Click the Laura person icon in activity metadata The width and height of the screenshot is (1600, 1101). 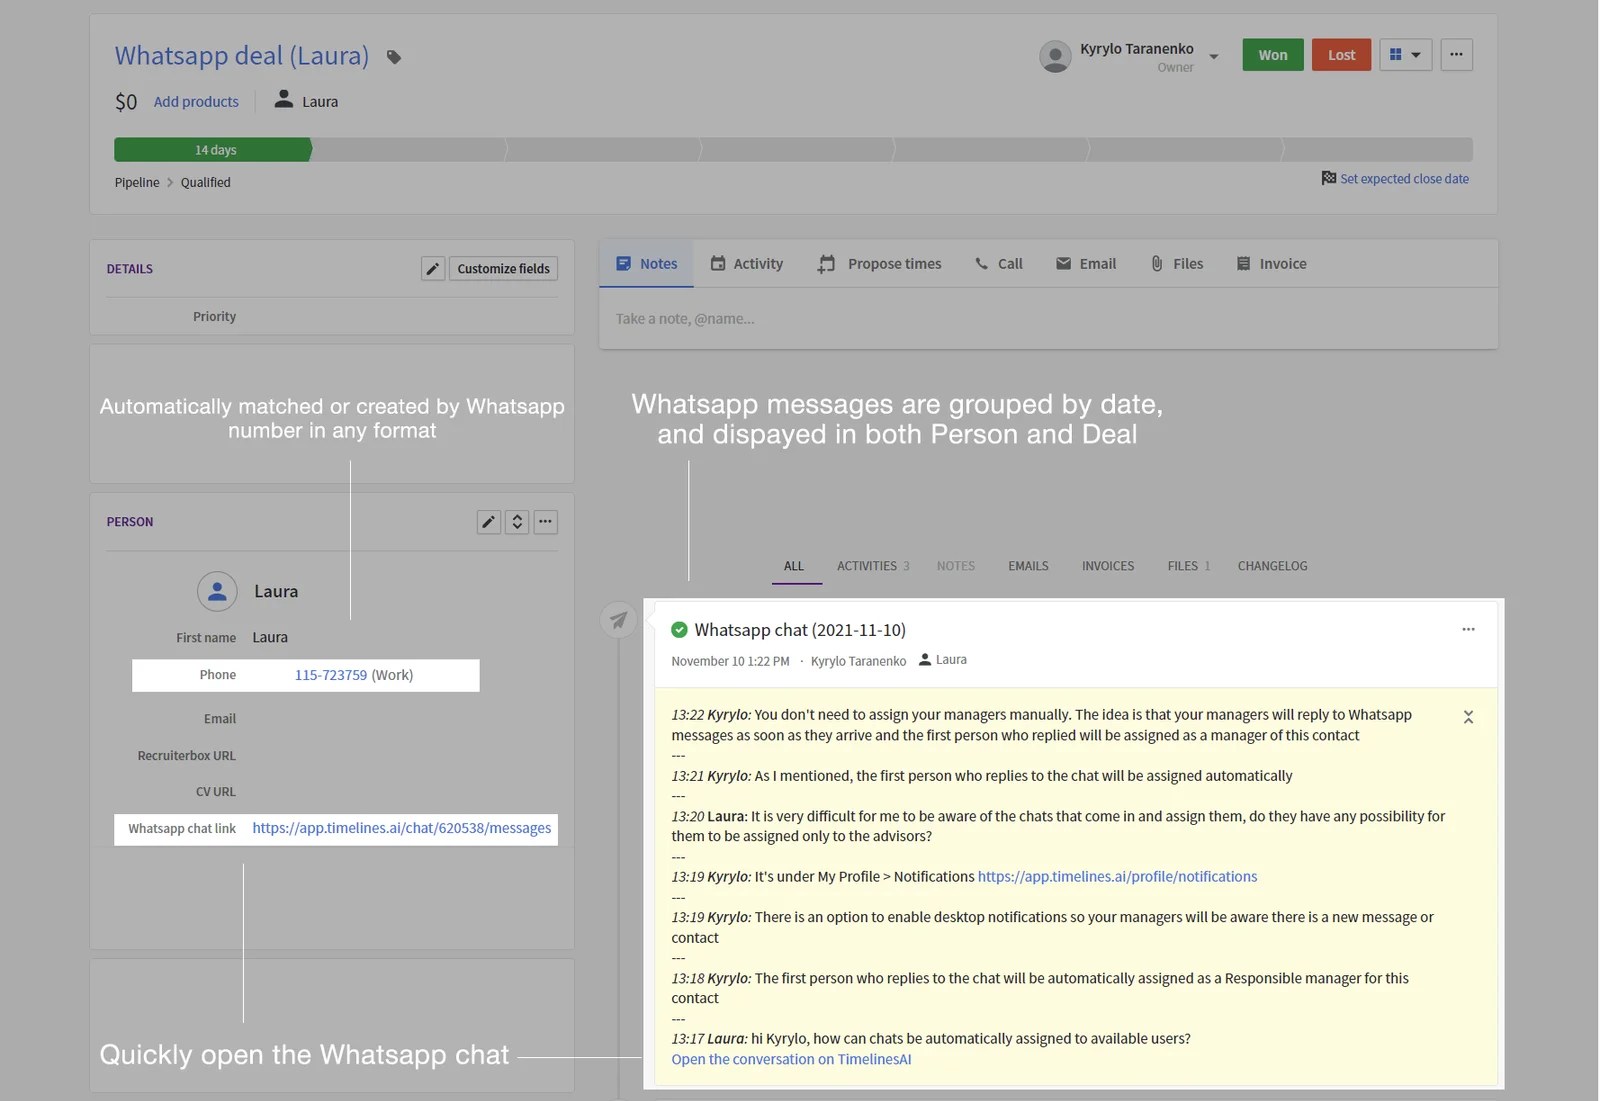925,660
